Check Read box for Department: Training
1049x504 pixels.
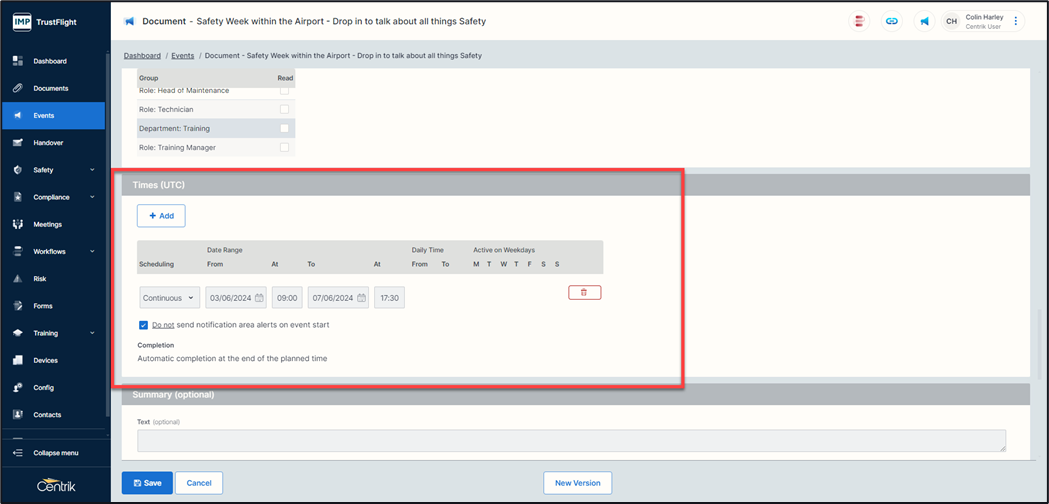pyautogui.click(x=284, y=128)
